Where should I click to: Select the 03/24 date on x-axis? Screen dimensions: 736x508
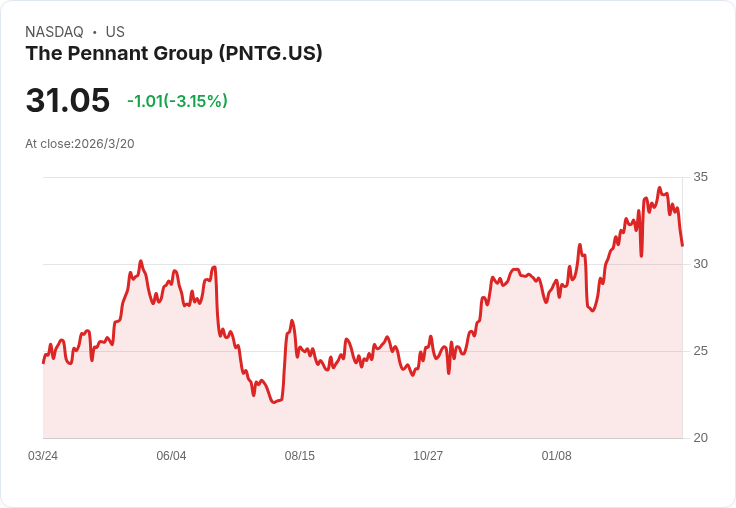click(x=43, y=456)
